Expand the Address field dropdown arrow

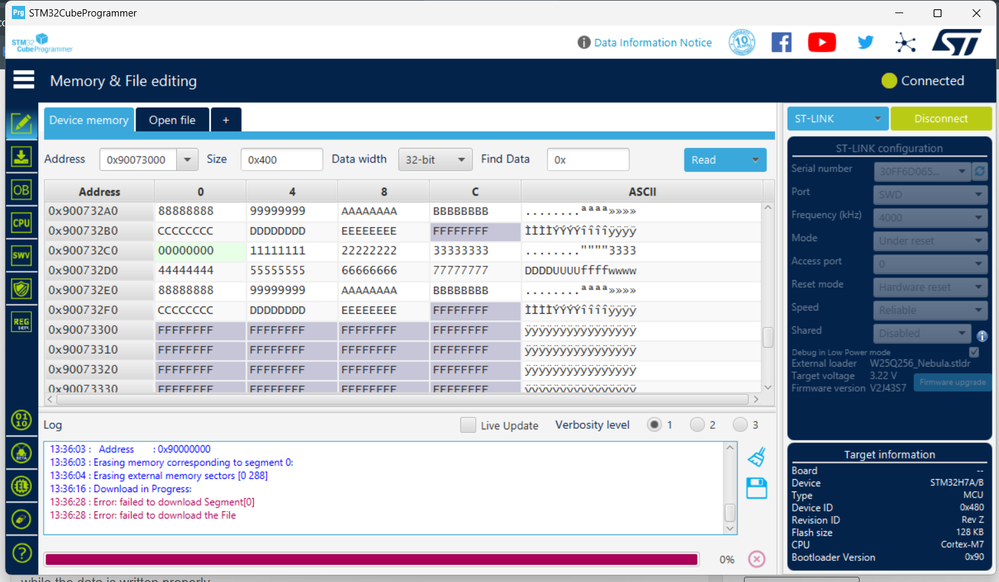[186, 158]
